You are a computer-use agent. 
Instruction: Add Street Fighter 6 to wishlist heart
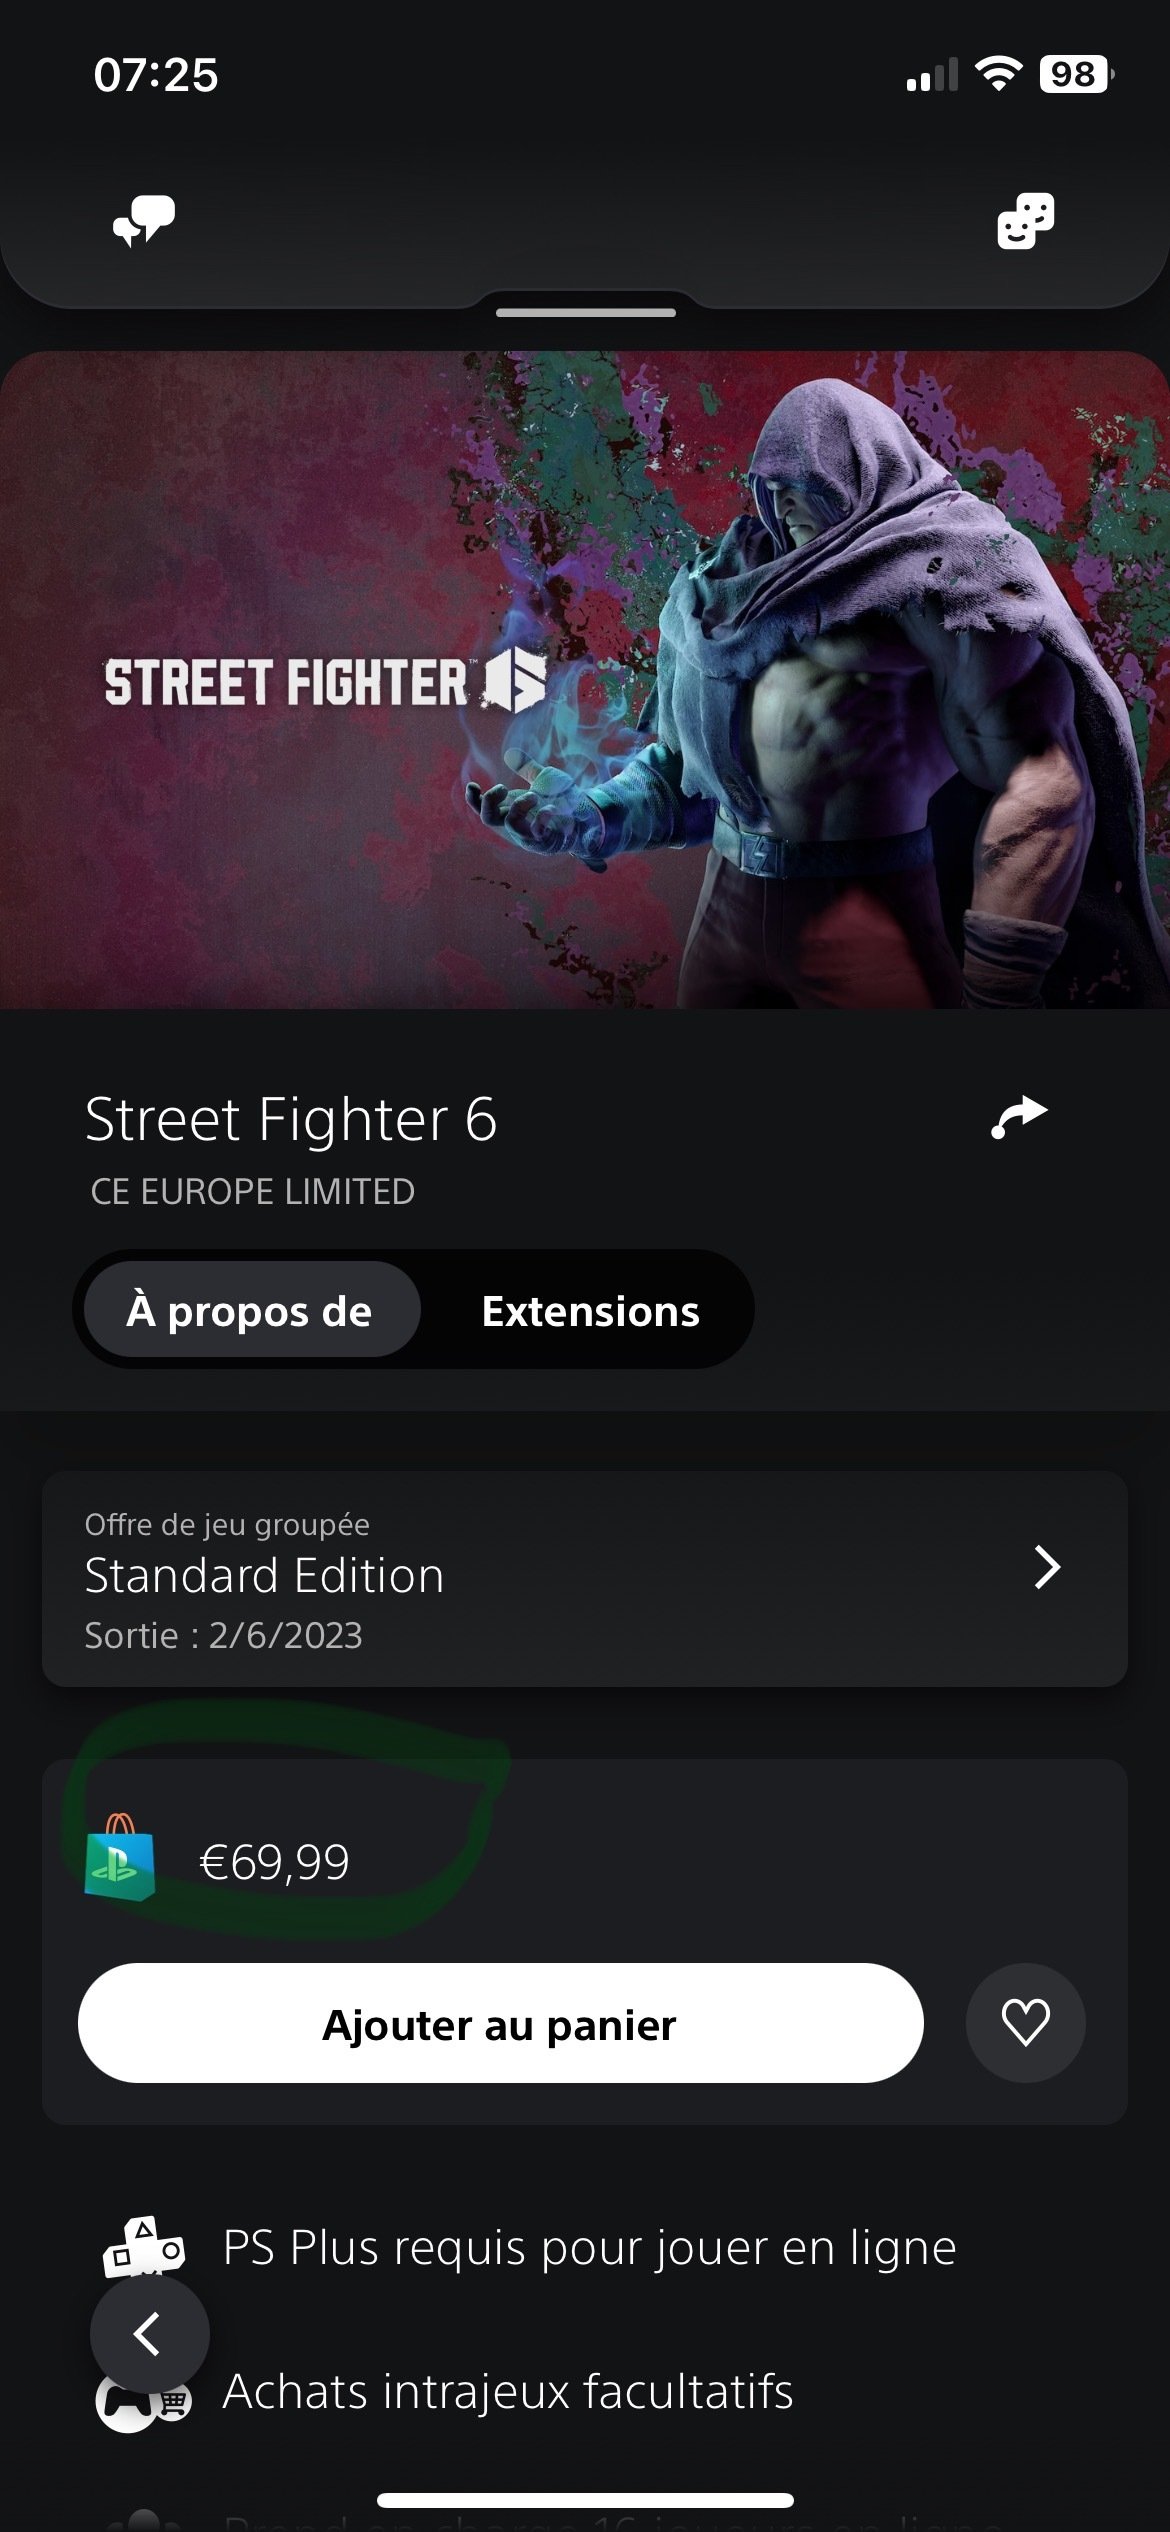click(1025, 2023)
